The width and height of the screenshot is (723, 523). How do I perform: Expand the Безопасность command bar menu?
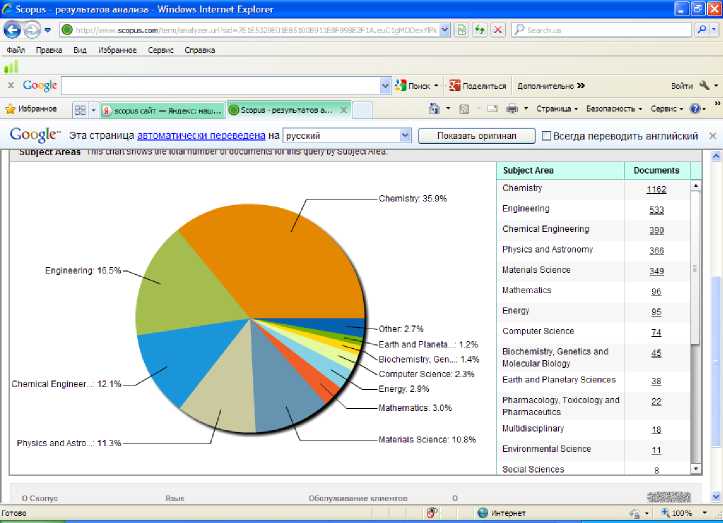click(x=614, y=109)
